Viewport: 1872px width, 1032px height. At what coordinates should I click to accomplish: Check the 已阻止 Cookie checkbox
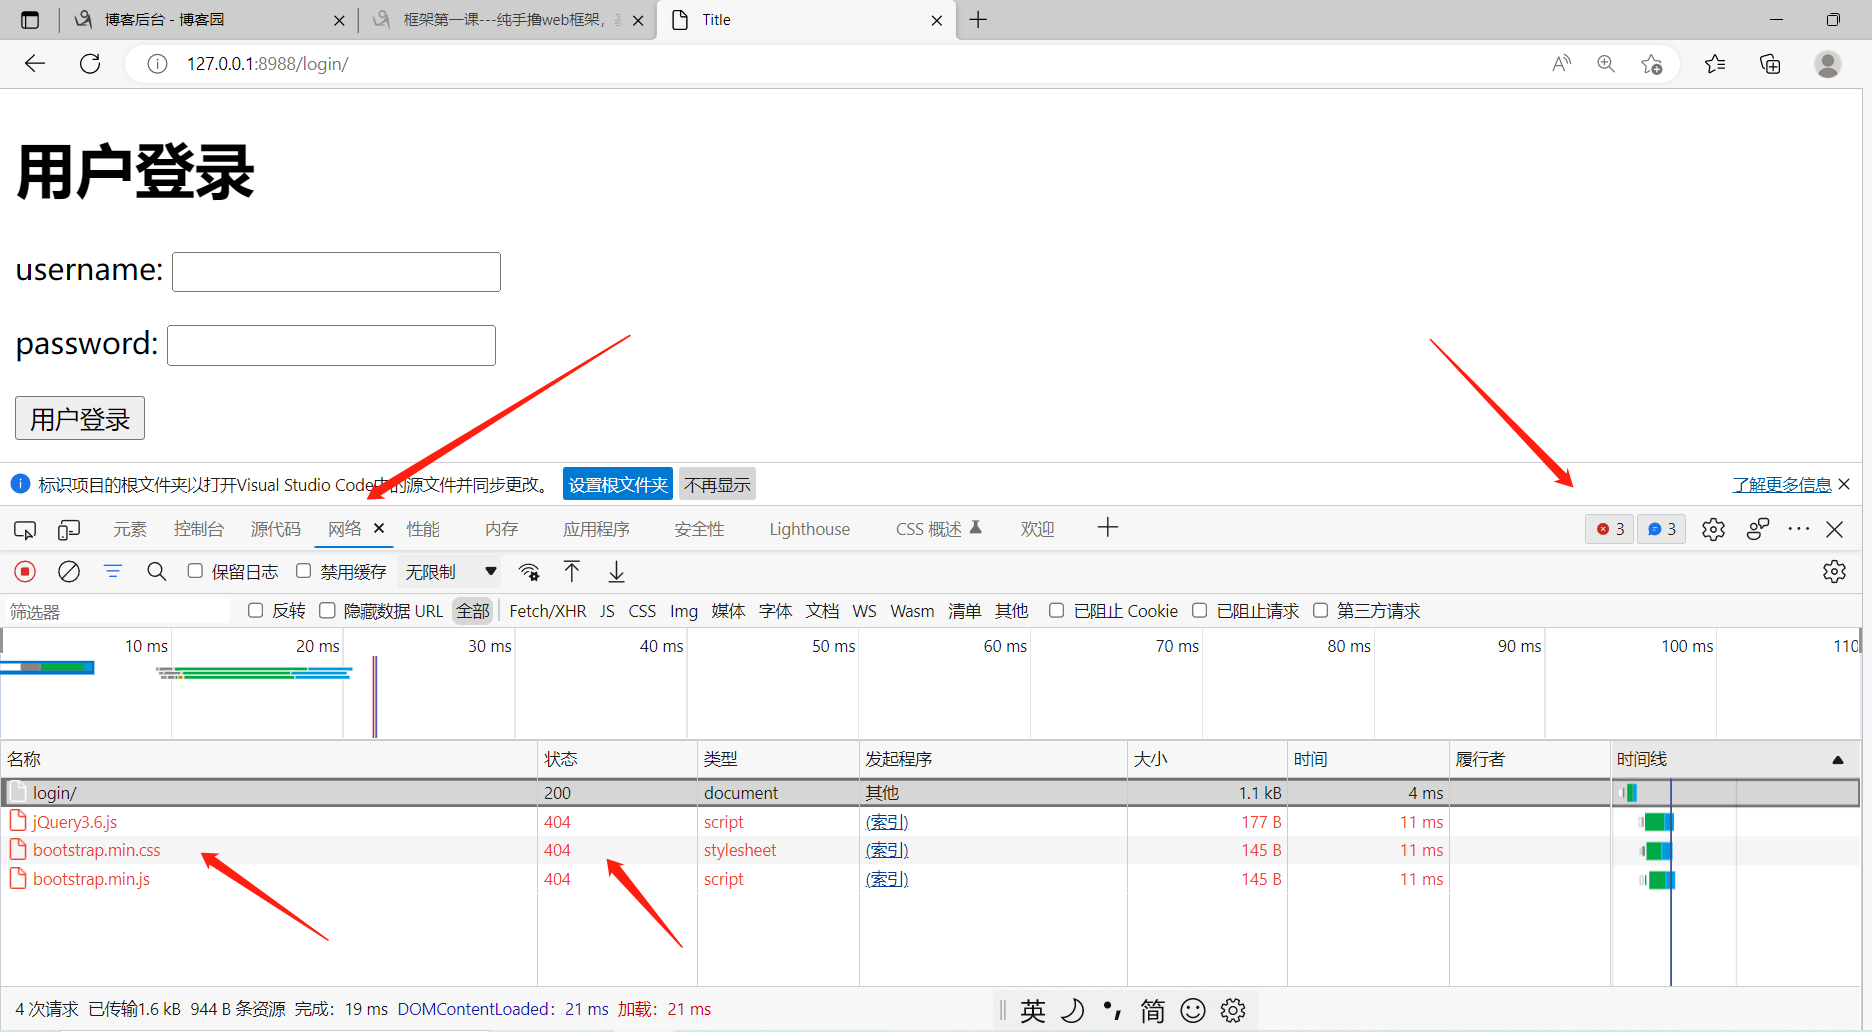pyautogui.click(x=1056, y=610)
